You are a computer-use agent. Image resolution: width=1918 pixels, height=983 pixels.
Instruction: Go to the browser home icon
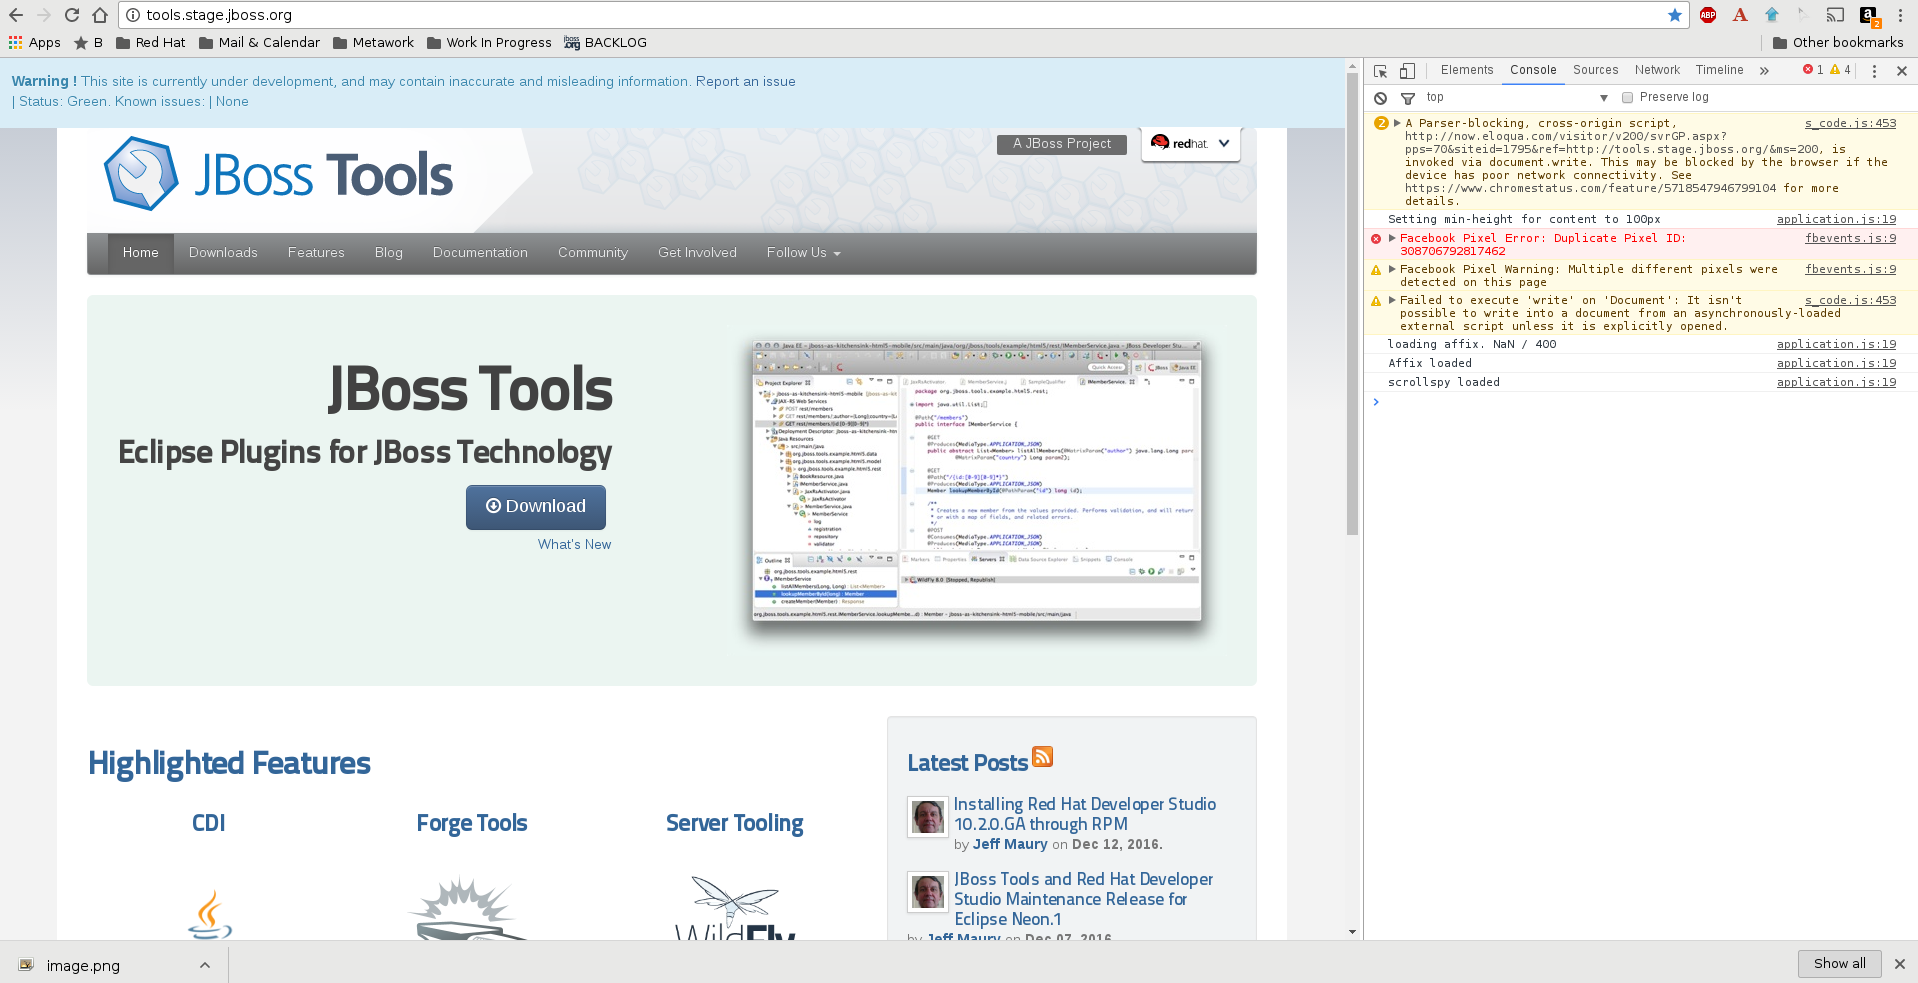(100, 15)
